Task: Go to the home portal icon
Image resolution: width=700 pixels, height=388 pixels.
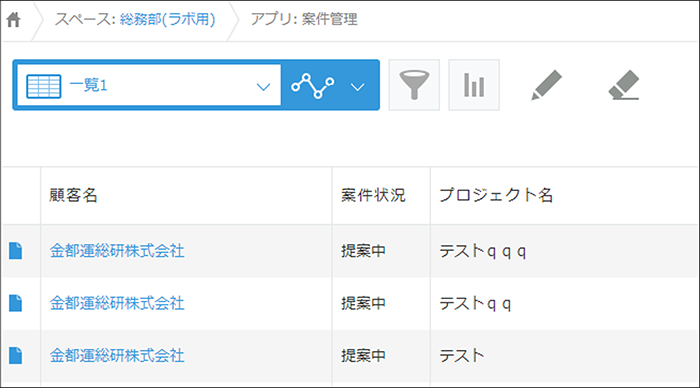Action: (13, 20)
